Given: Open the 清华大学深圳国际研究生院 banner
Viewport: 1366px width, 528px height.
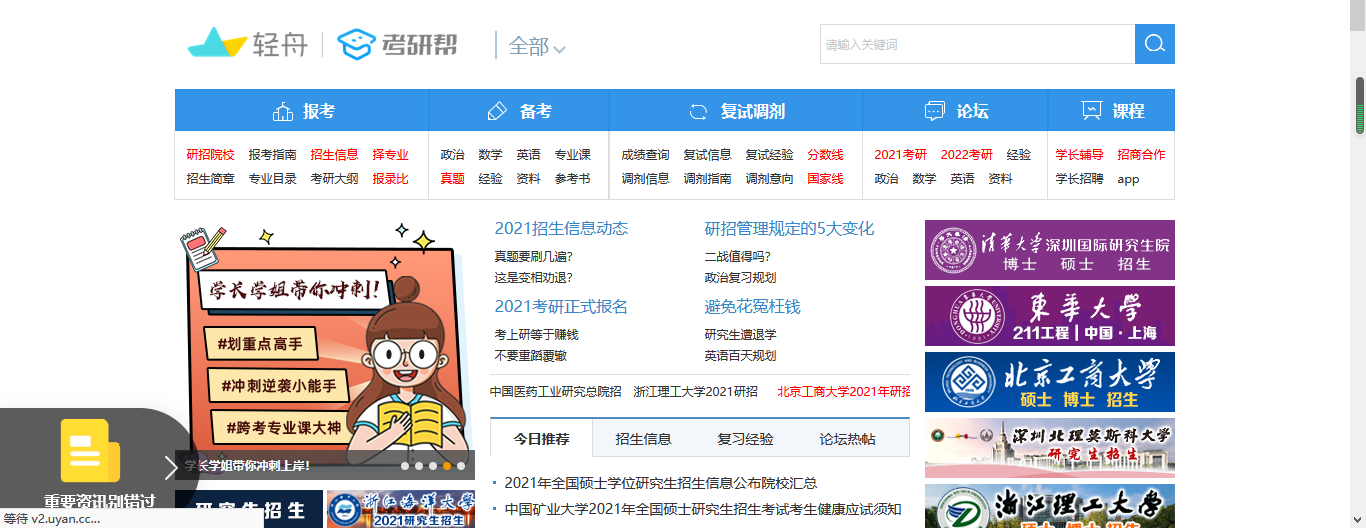Looking at the screenshot, I should [1050, 250].
